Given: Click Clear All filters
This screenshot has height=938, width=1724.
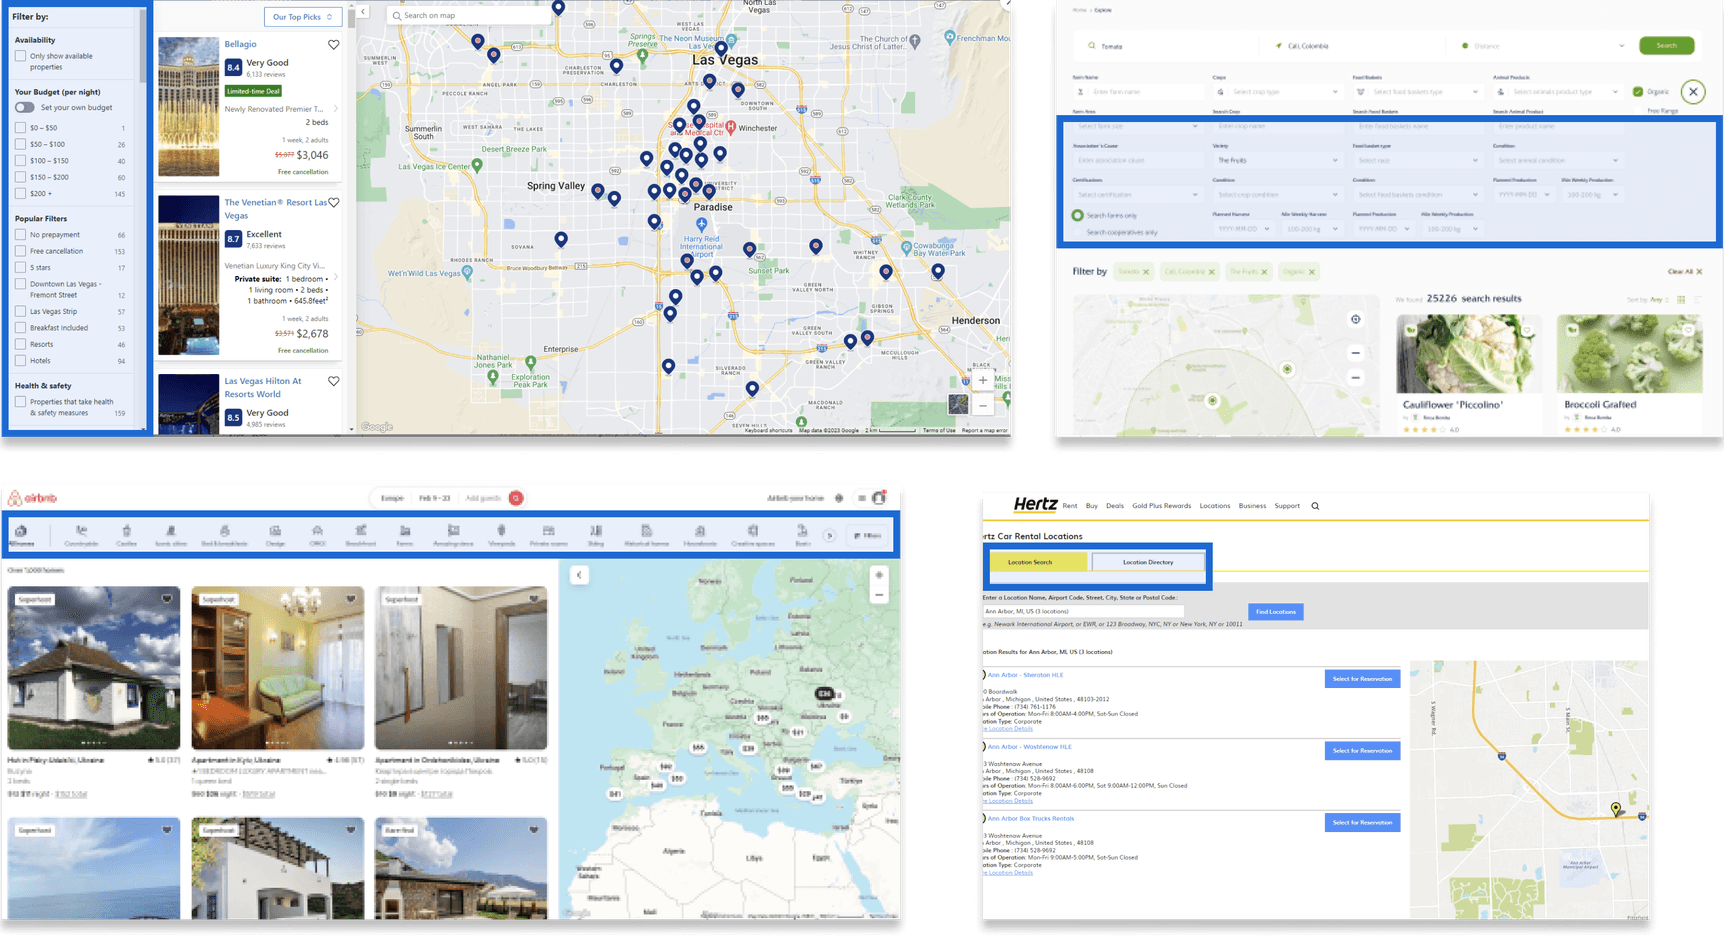Looking at the screenshot, I should pyautogui.click(x=1684, y=272).
